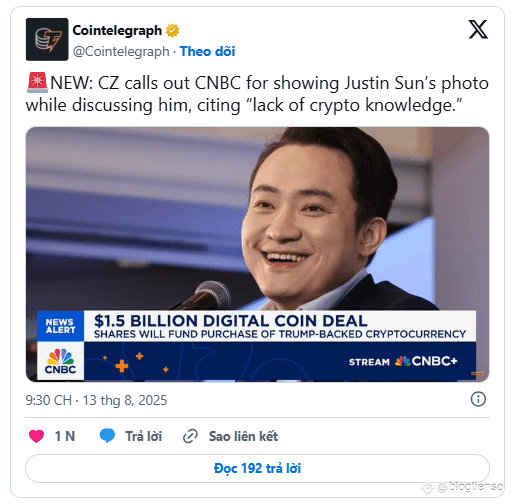The image size is (511, 504).
Task: Click the Trả lời reply label
Action: pyautogui.click(x=144, y=436)
